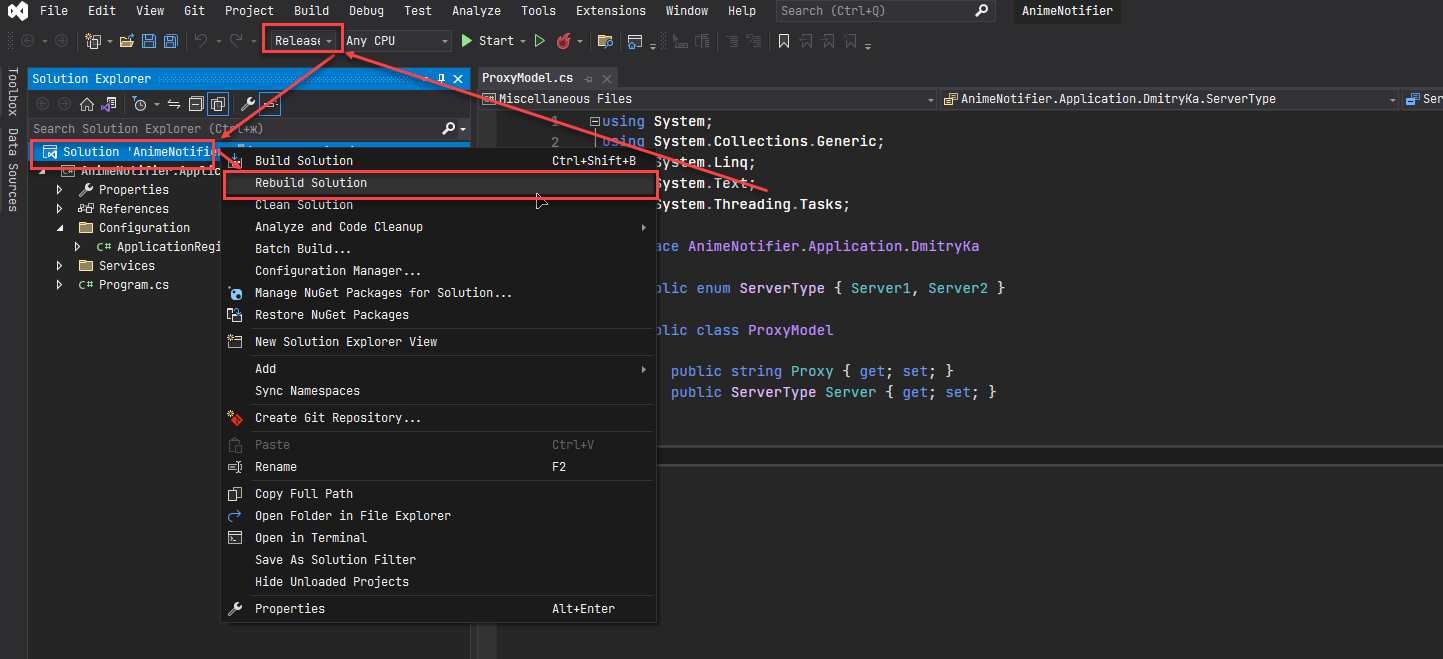Select Rebuild Solution from context menu
The image size is (1443, 659).
[311, 183]
